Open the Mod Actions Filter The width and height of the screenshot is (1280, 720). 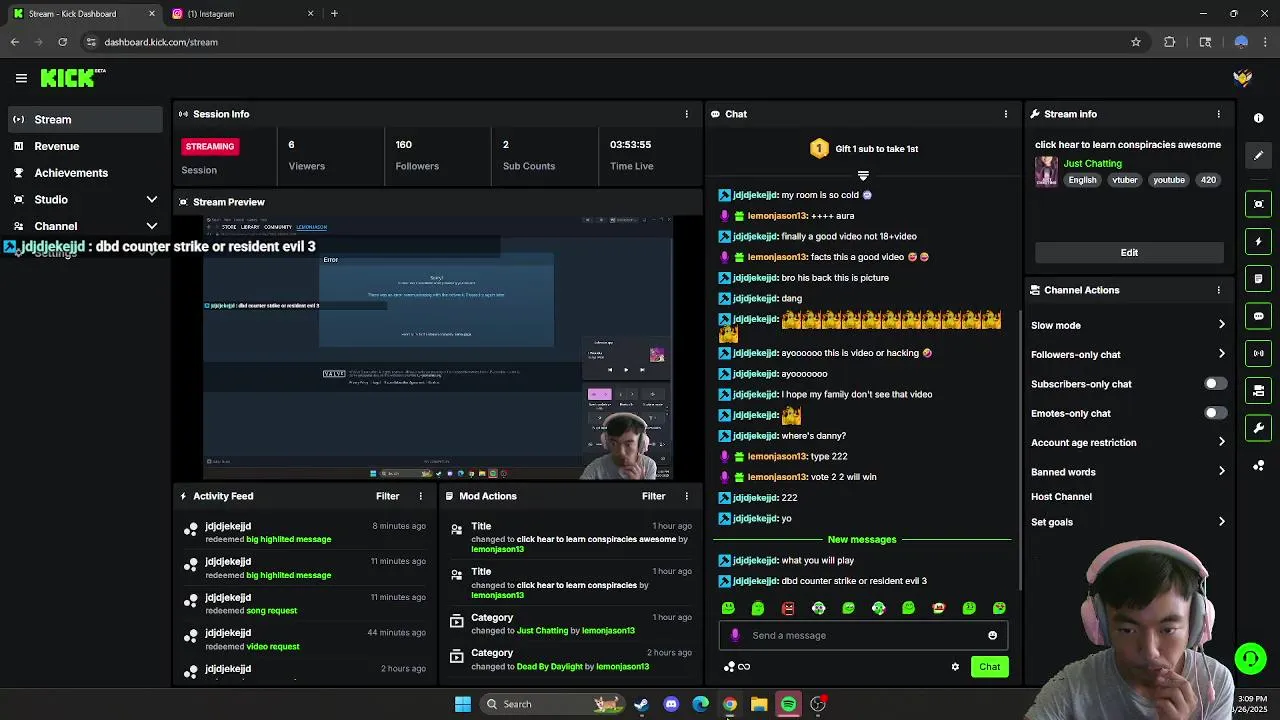[653, 496]
